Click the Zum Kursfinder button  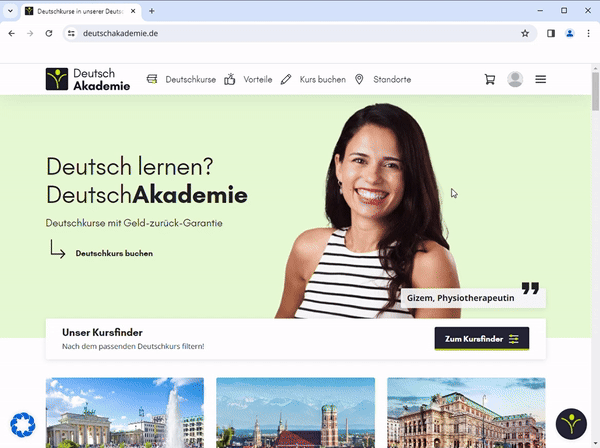point(482,339)
